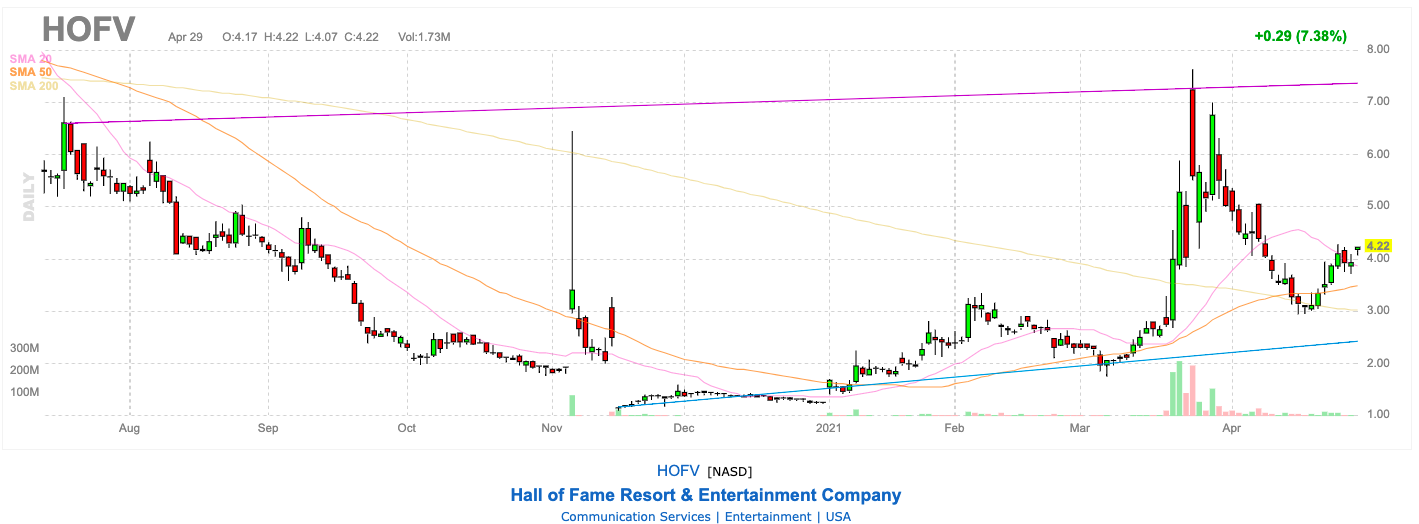Image resolution: width=1419 pixels, height=524 pixels.
Task: Click the 7.00 price axis label
Action: click(x=1378, y=102)
